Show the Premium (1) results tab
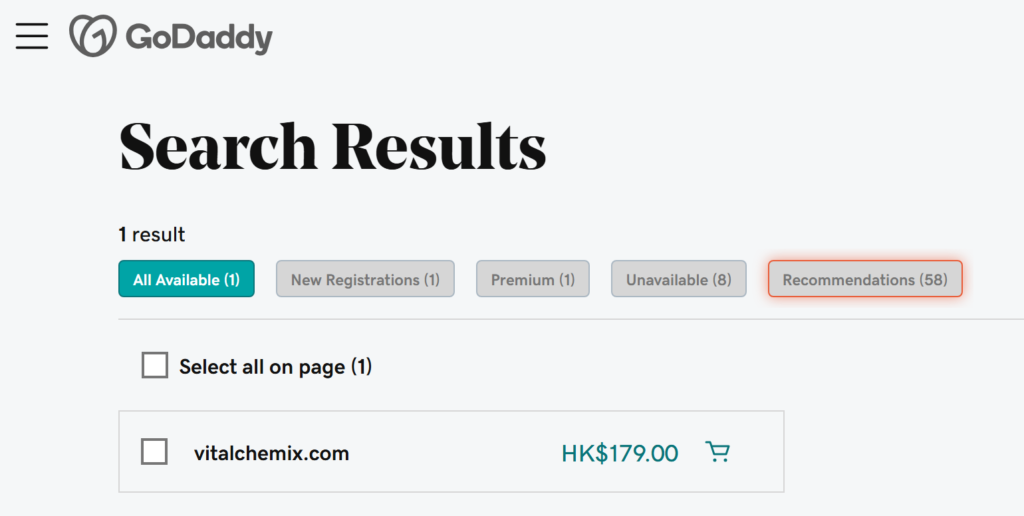The image size is (1024, 516). tap(532, 279)
